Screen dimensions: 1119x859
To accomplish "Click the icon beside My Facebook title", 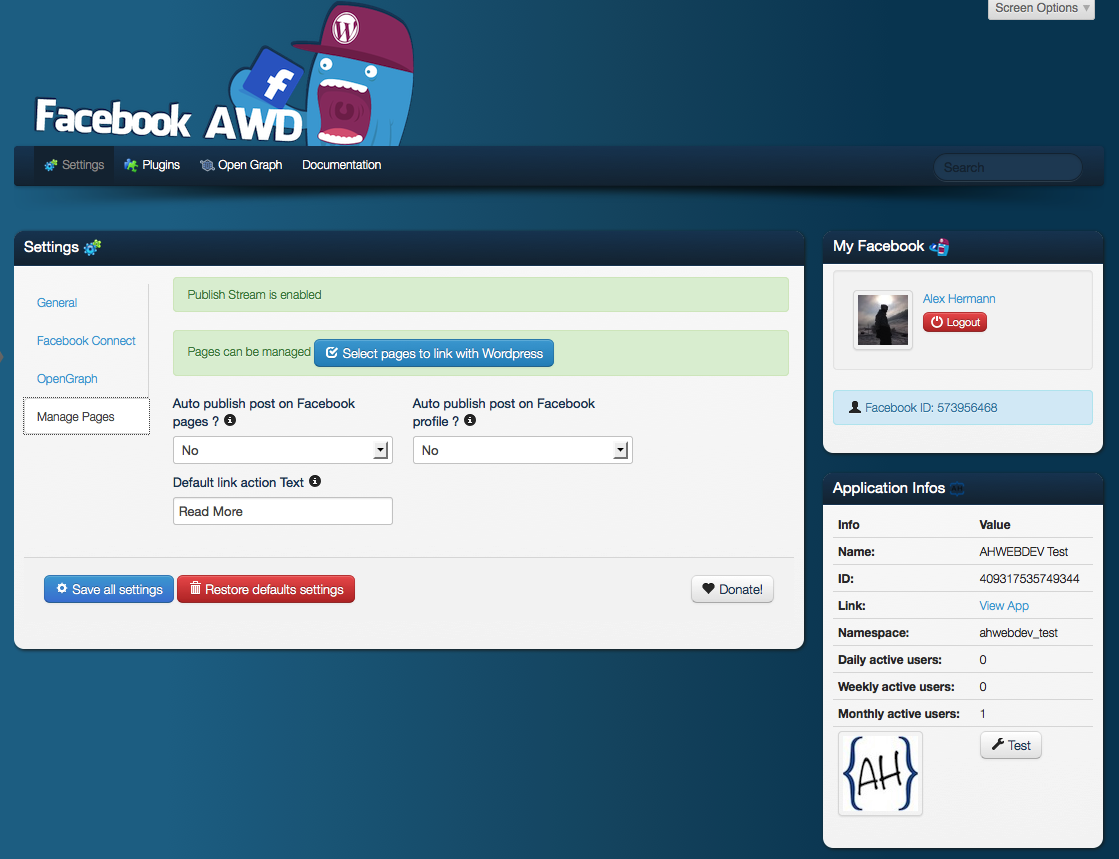I will (x=939, y=246).
